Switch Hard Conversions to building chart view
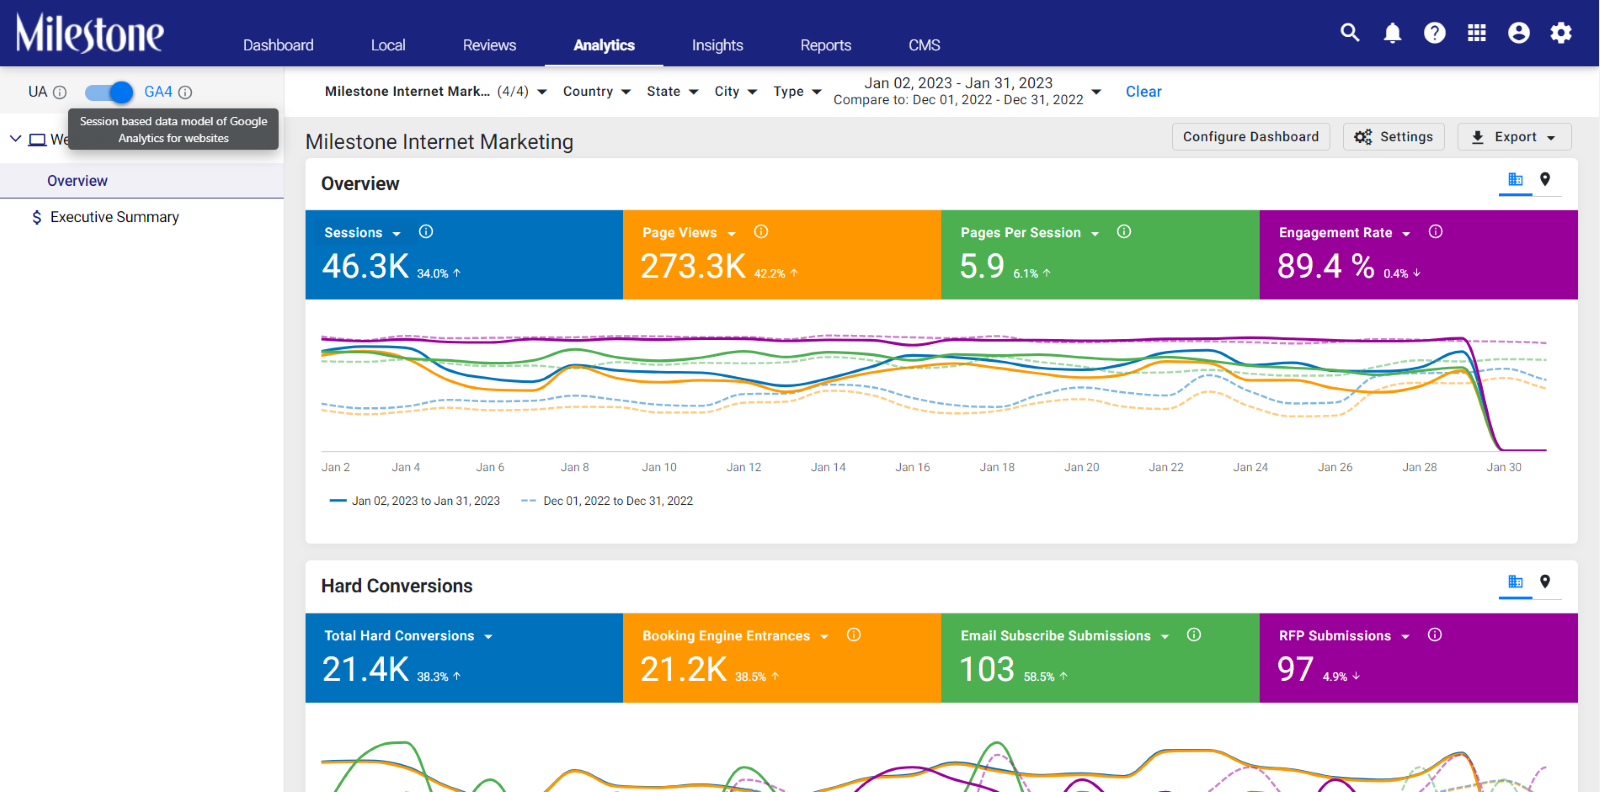The height and width of the screenshot is (792, 1600). [1516, 582]
